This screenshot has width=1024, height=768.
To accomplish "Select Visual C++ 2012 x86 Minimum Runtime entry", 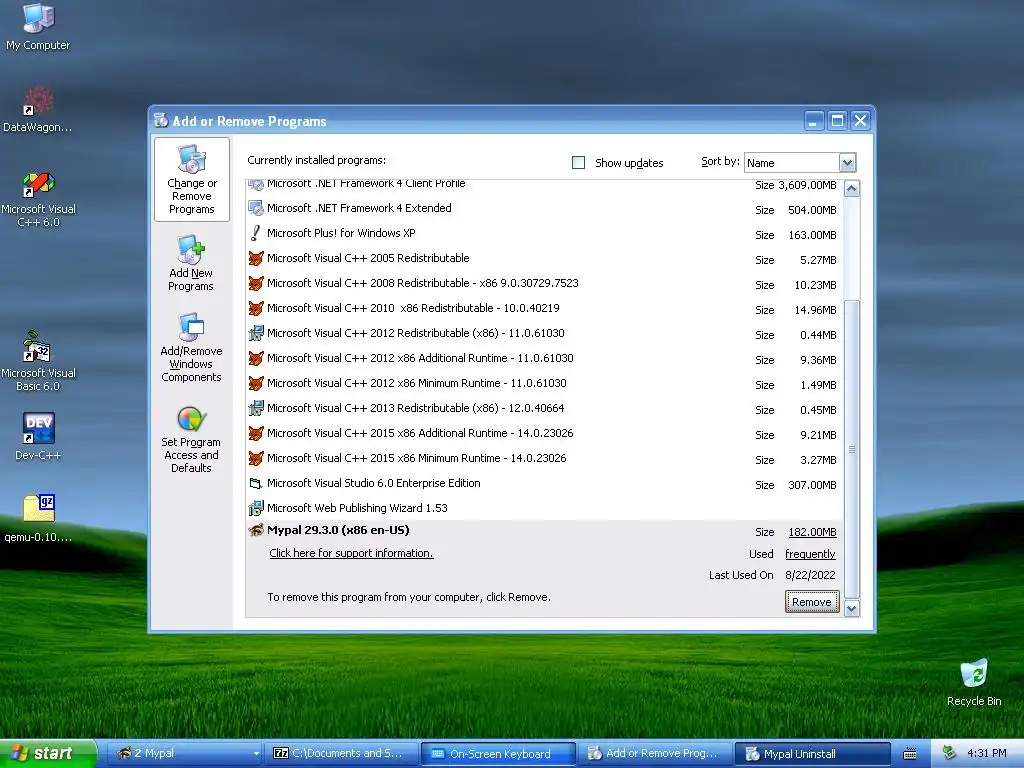I will pyautogui.click(x=544, y=383).
